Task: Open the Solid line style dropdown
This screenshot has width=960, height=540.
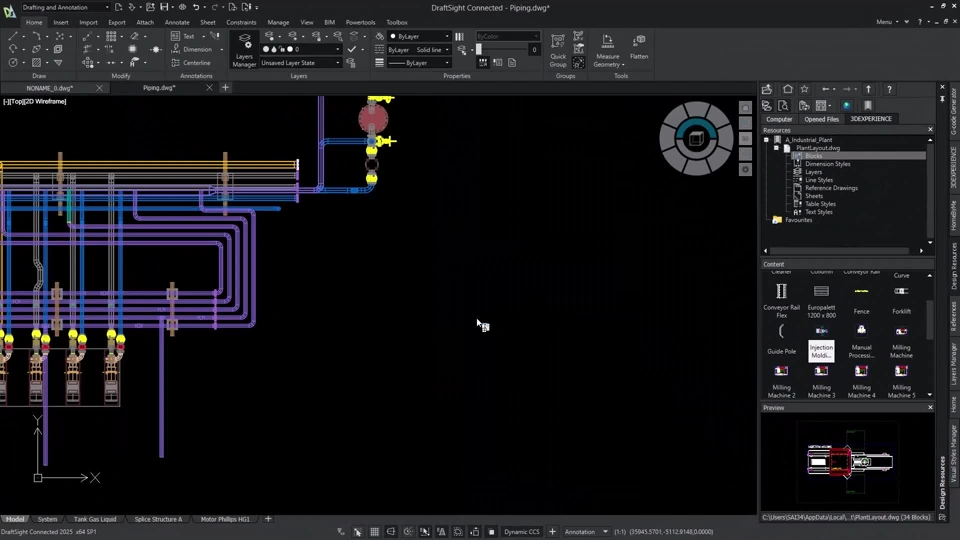Action: click(419, 50)
